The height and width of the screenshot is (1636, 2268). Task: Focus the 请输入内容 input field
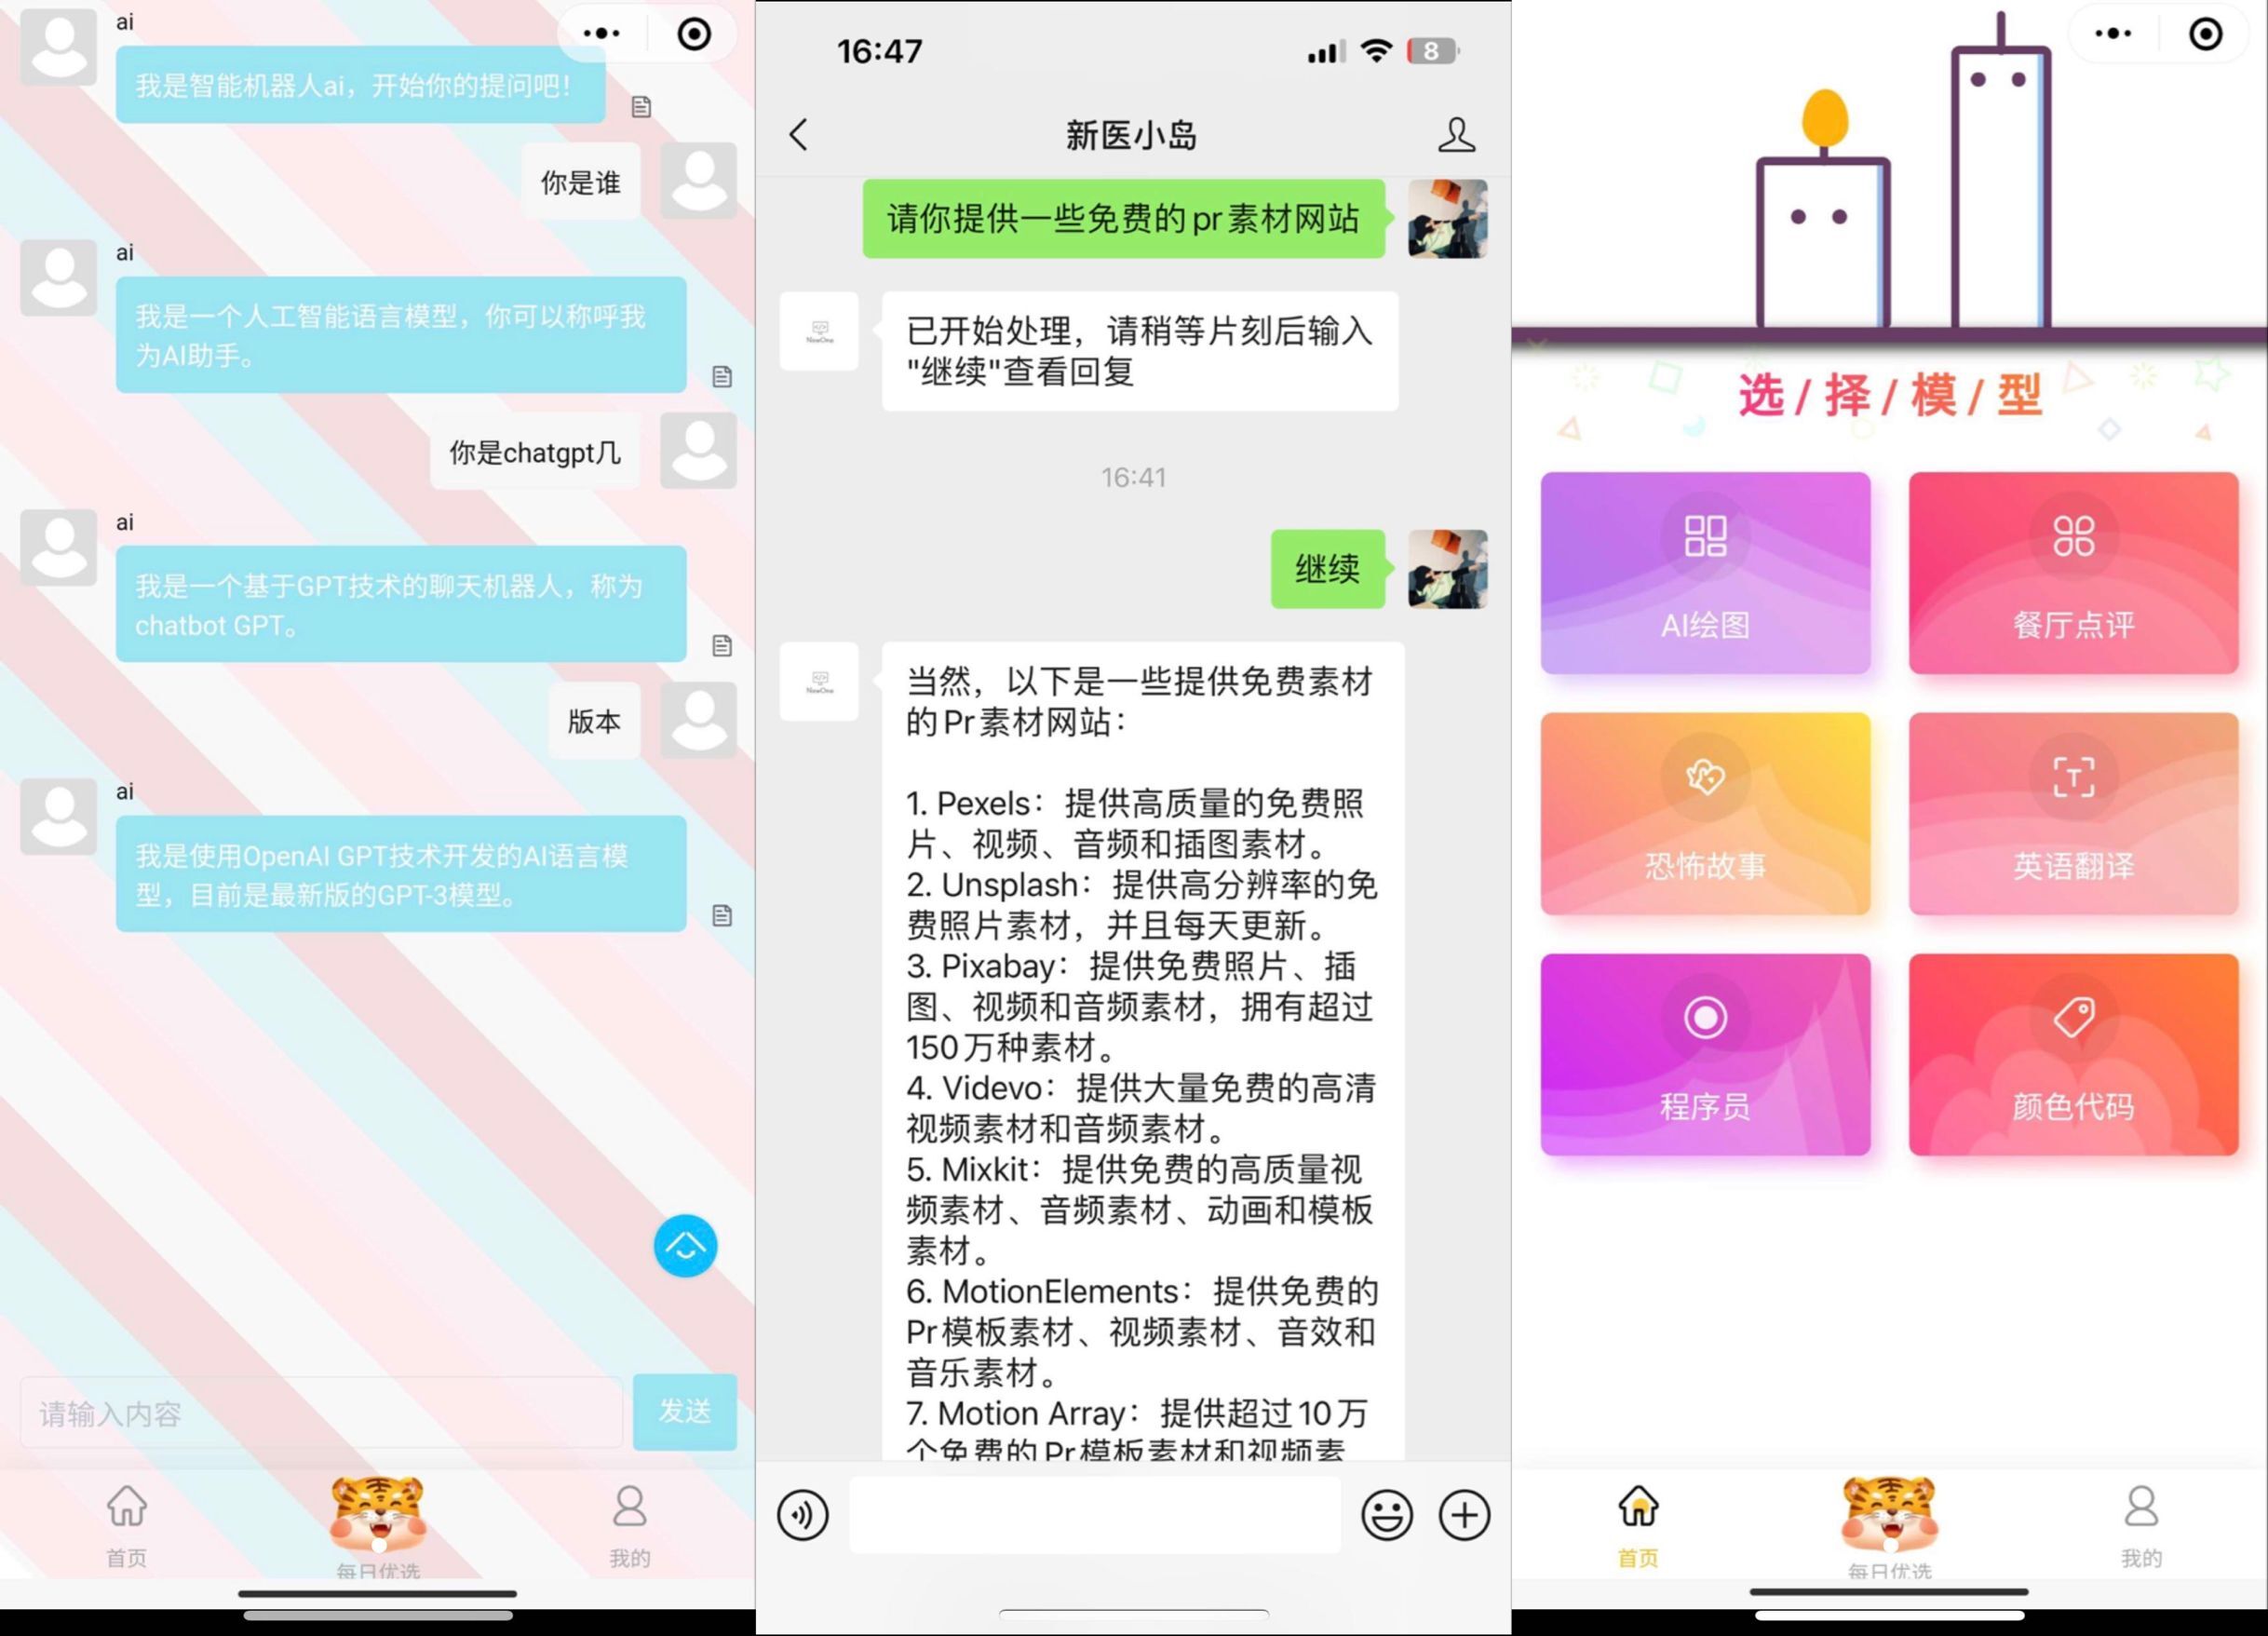320,1413
